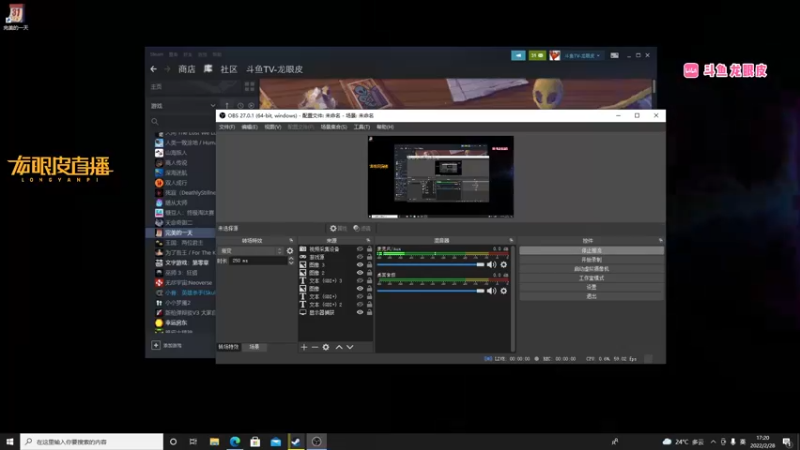Open the transition type dropdown

coord(251,251)
